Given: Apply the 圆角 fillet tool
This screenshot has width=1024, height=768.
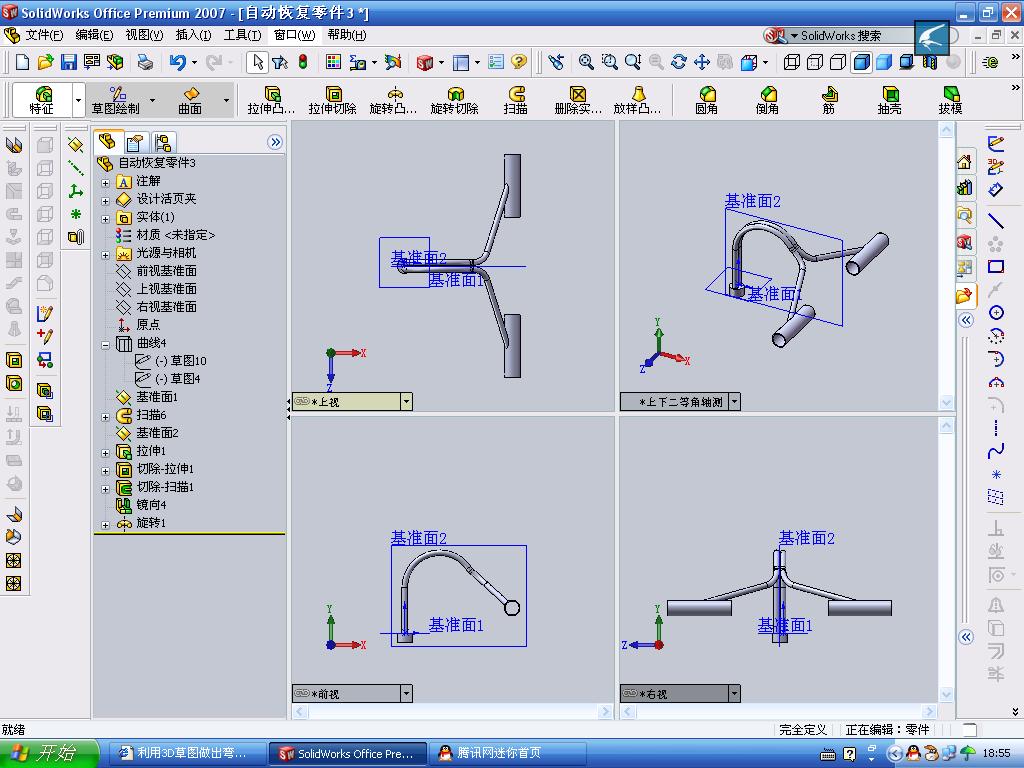Looking at the screenshot, I should [x=707, y=101].
